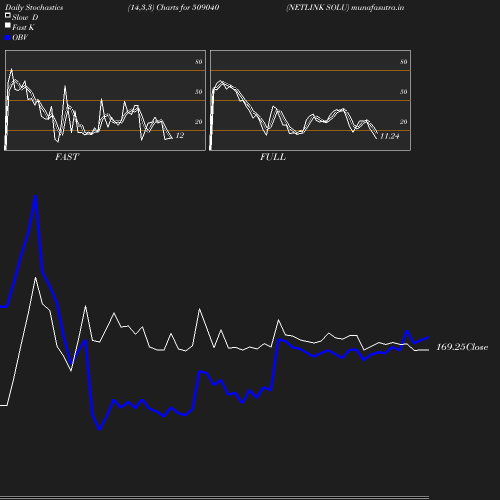Click the 'FULL' chart caption
Image resolution: width=500 pixels, height=500 pixels.
click(273, 157)
